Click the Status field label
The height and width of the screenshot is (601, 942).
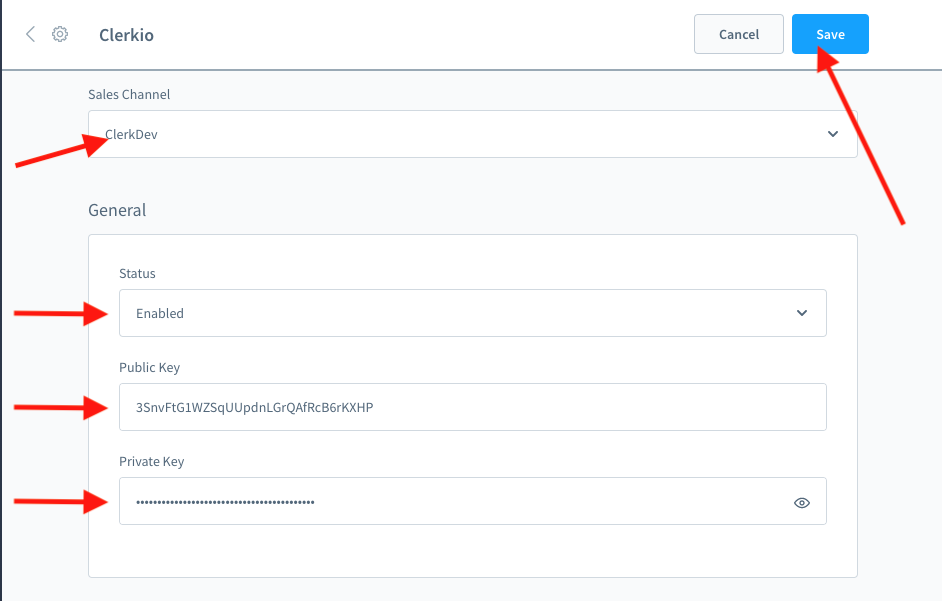(137, 273)
